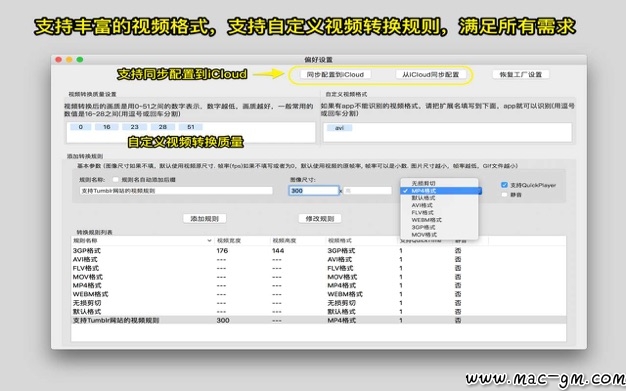The width and height of the screenshot is (626, 391).
Task: Tick the 静音 checkbox
Action: [504, 195]
